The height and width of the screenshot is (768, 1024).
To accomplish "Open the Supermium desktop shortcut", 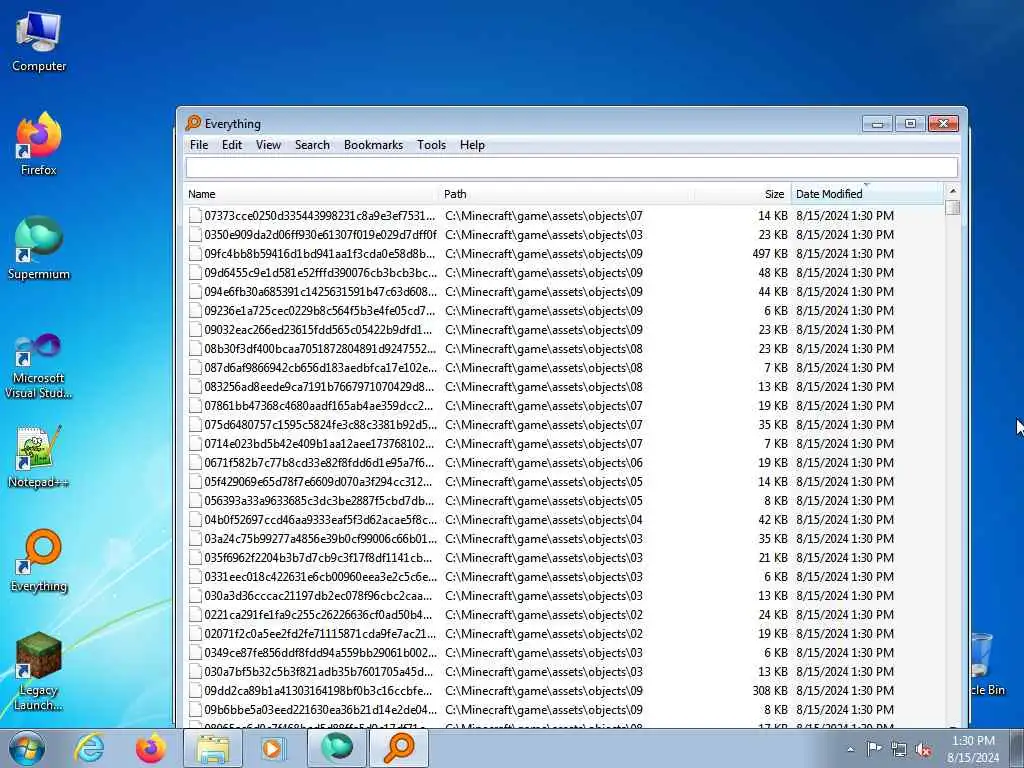I will tap(39, 248).
